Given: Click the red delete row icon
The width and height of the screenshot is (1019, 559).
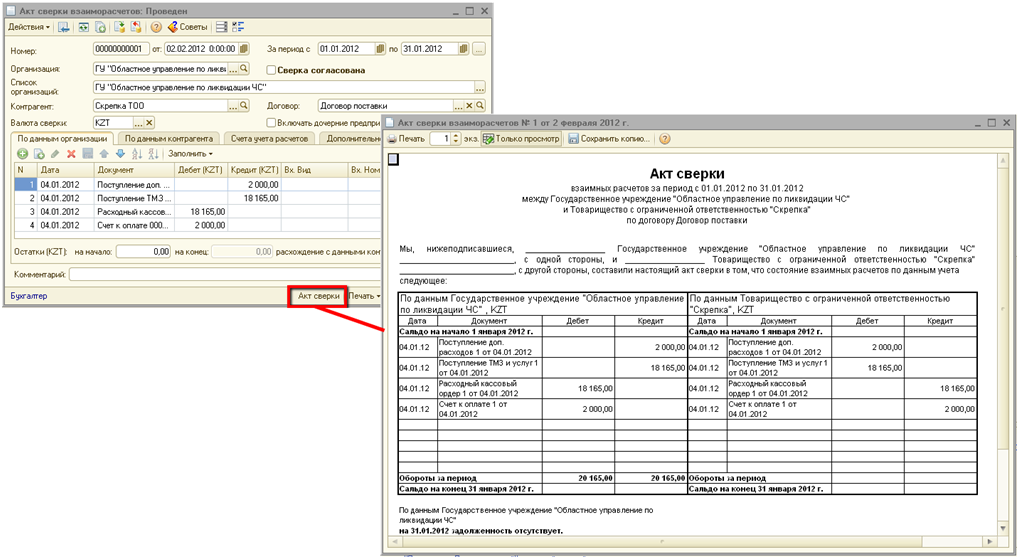Looking at the screenshot, I should (71, 154).
